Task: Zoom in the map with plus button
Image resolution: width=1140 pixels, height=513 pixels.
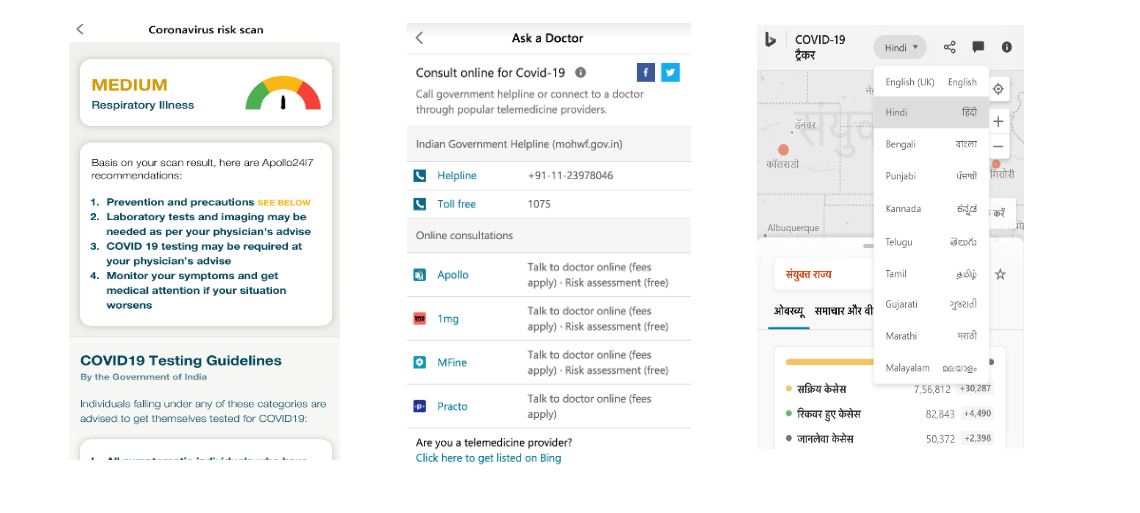Action: click(999, 121)
